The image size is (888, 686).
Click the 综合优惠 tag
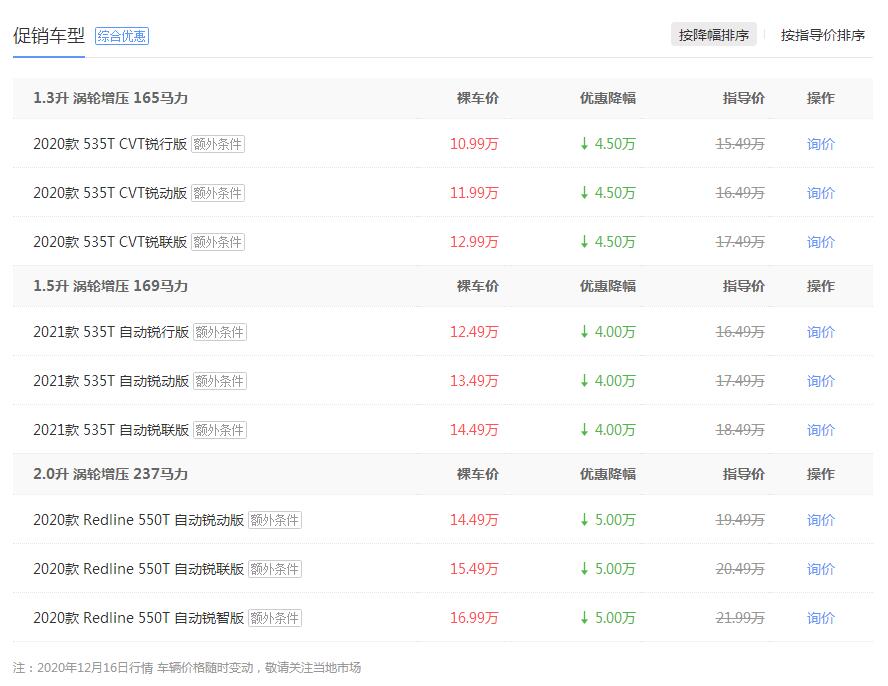(x=122, y=36)
